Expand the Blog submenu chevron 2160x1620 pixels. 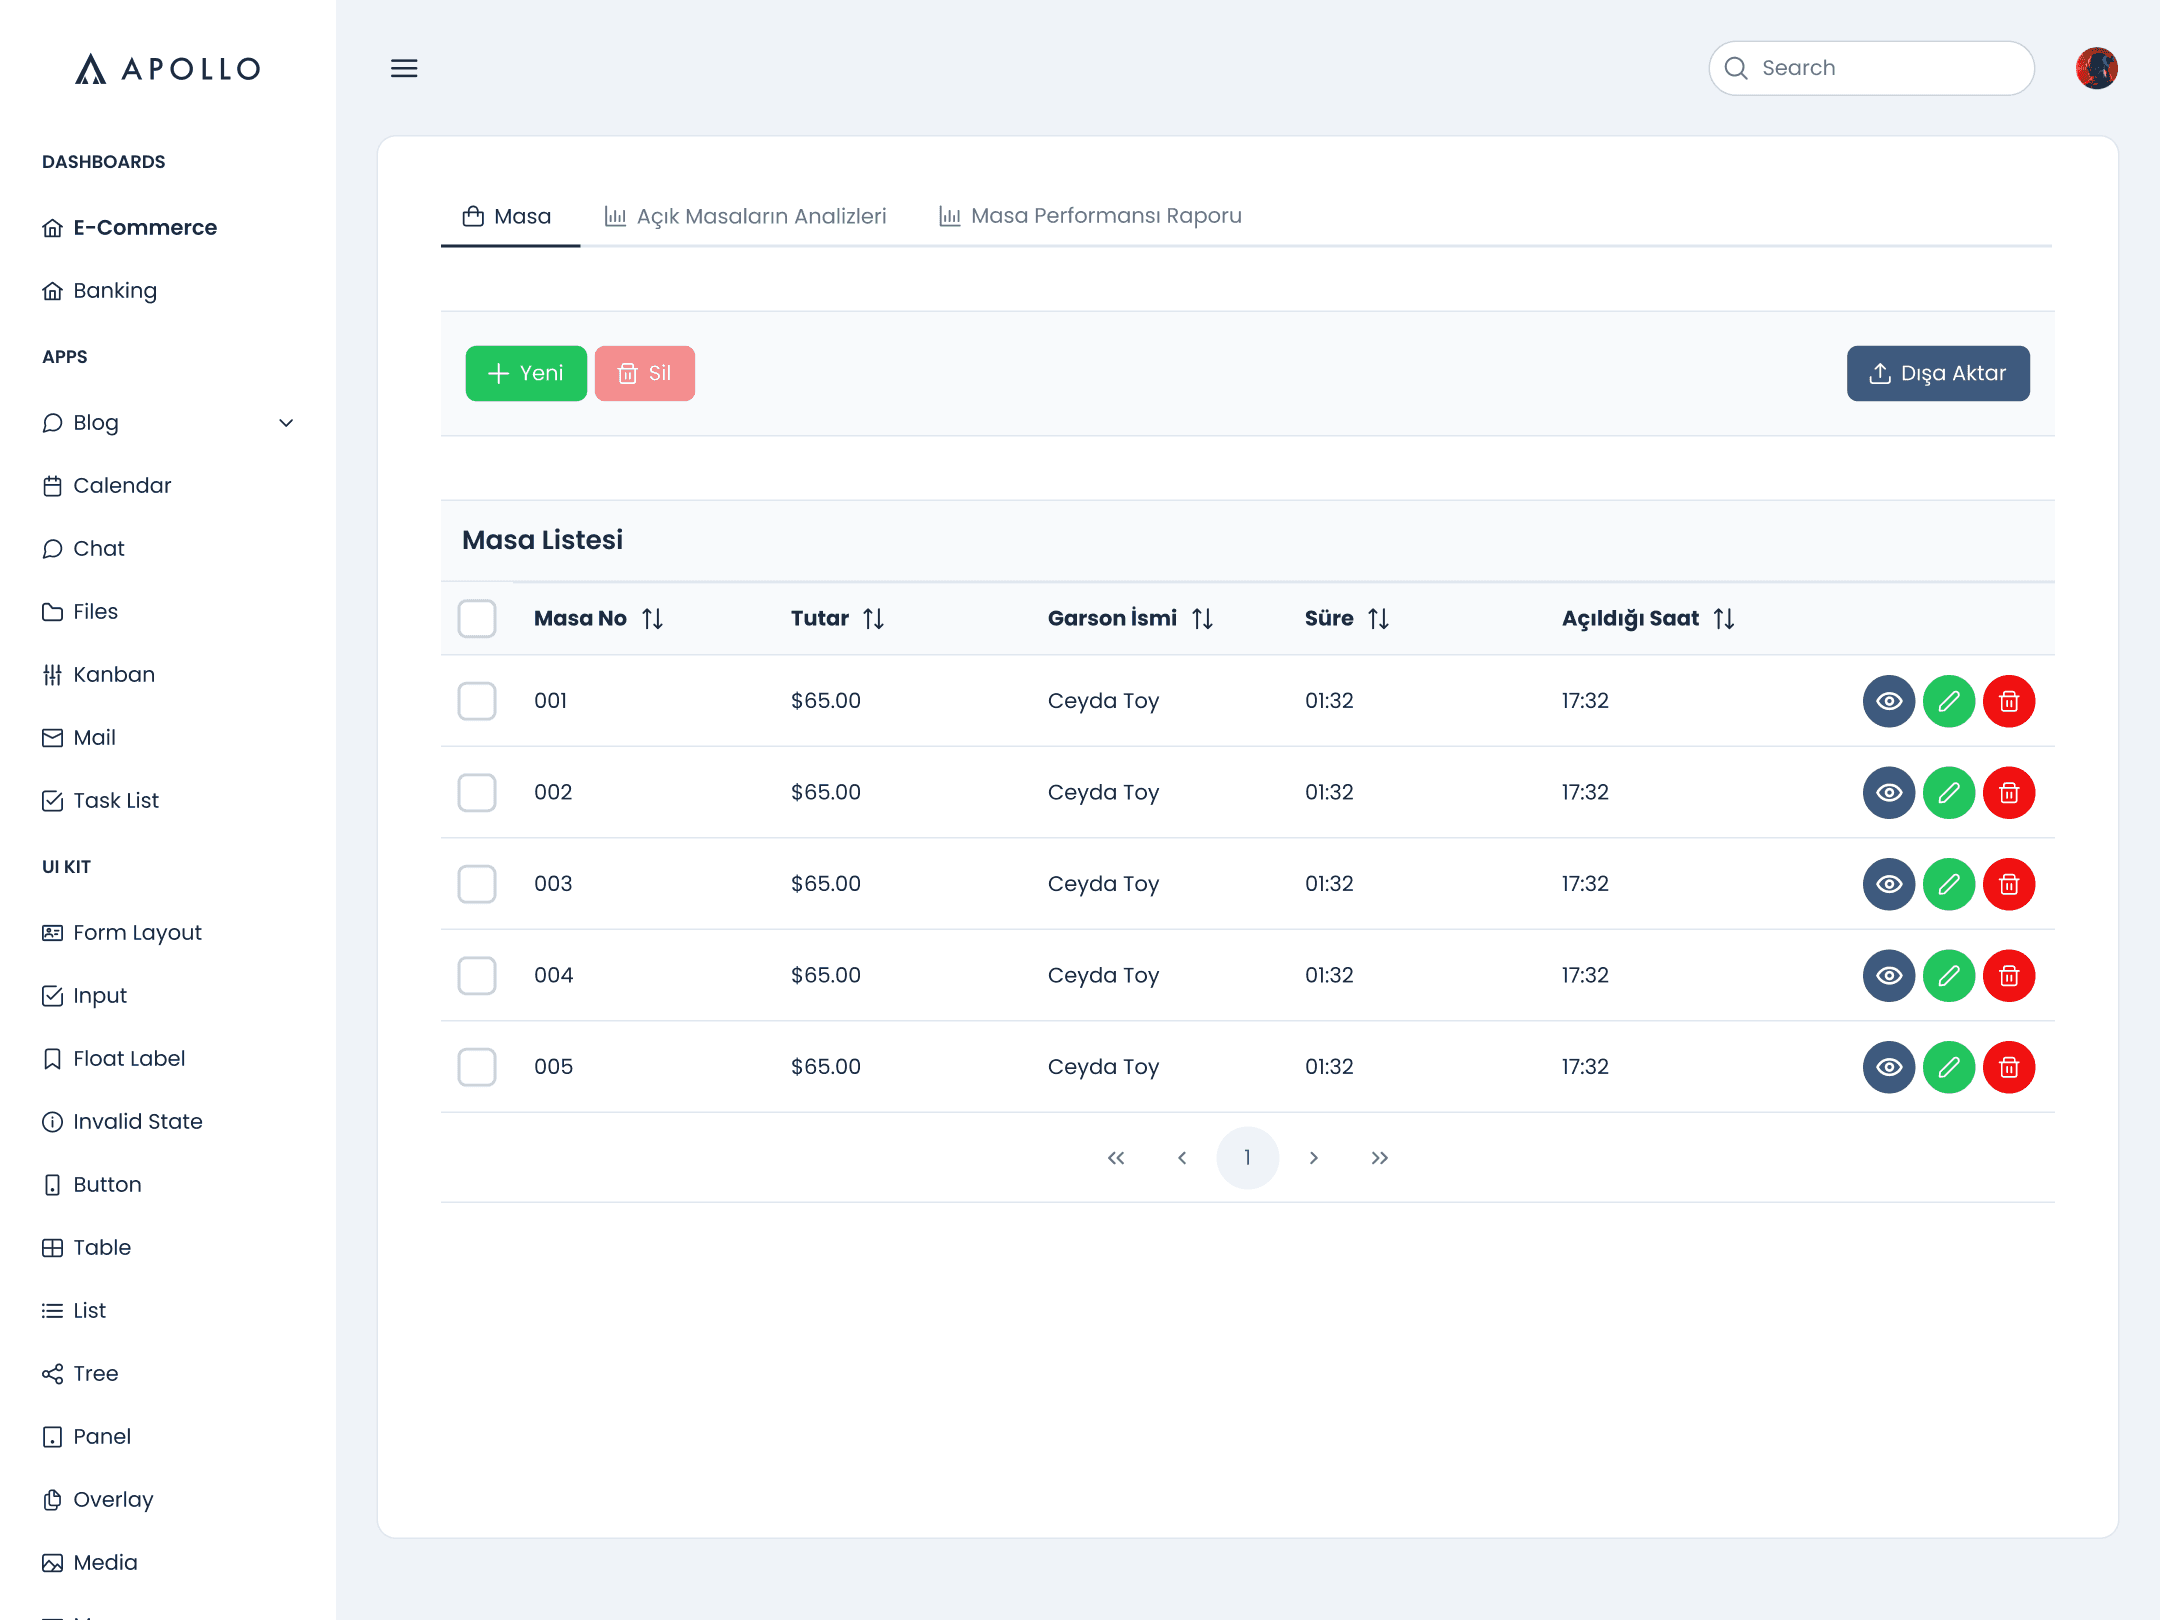coord(286,423)
